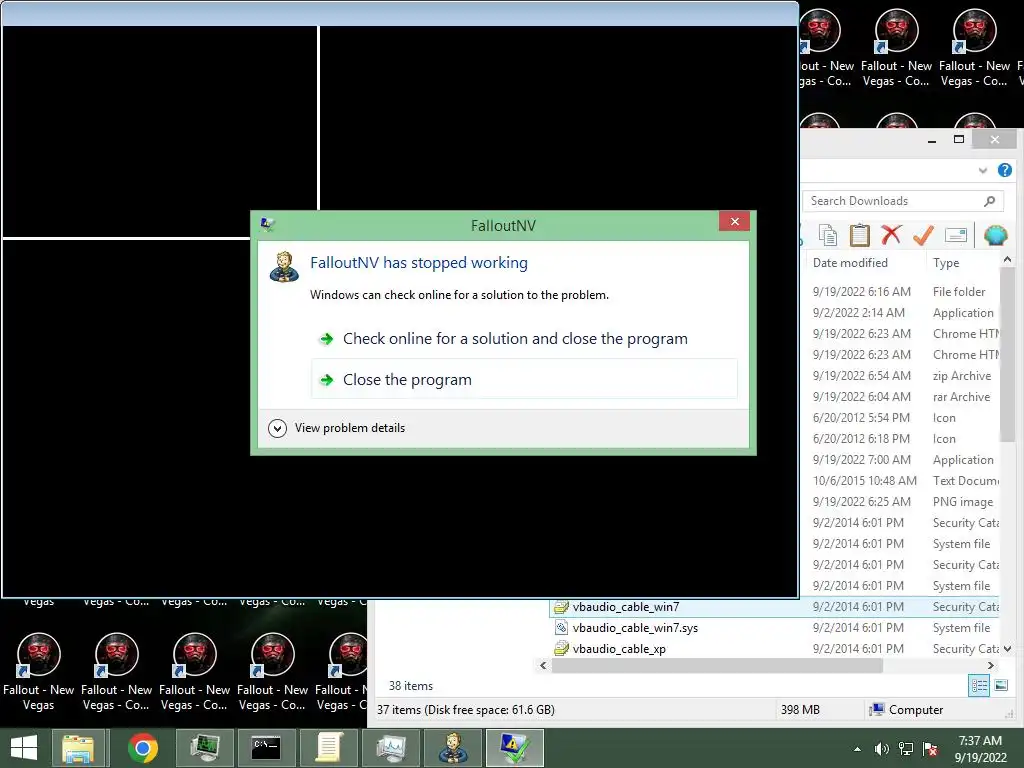
Task: Click the Copy icon in Explorer toolbar
Action: (827, 235)
